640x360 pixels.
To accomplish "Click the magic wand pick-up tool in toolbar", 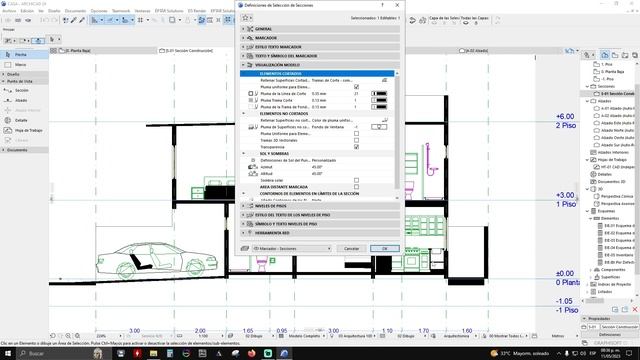I will pos(82,20).
